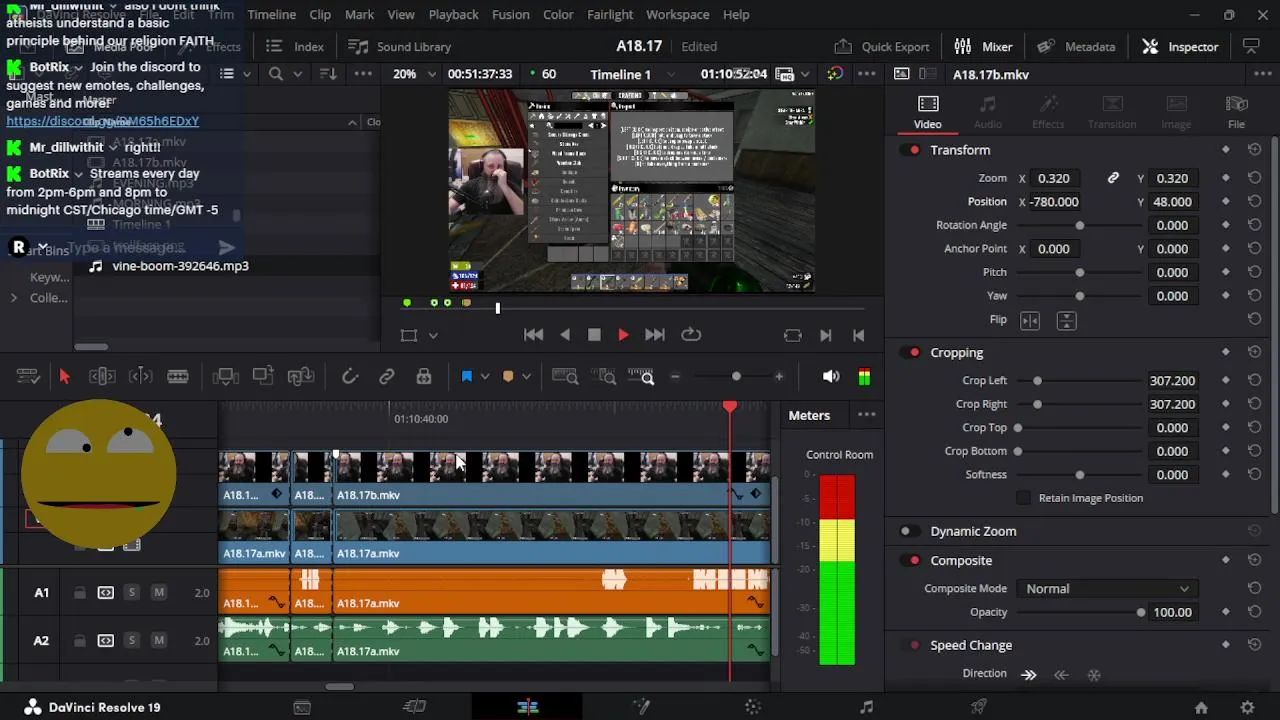Image resolution: width=1280 pixels, height=720 pixels.
Task: Choose the Blade Edit Mode tool
Action: tap(178, 377)
